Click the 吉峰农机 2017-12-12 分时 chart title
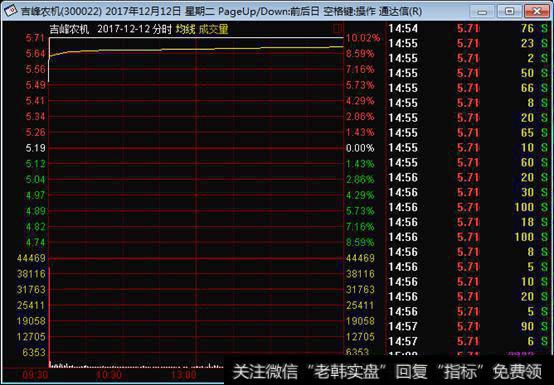This screenshot has height=385, width=554. [110, 29]
